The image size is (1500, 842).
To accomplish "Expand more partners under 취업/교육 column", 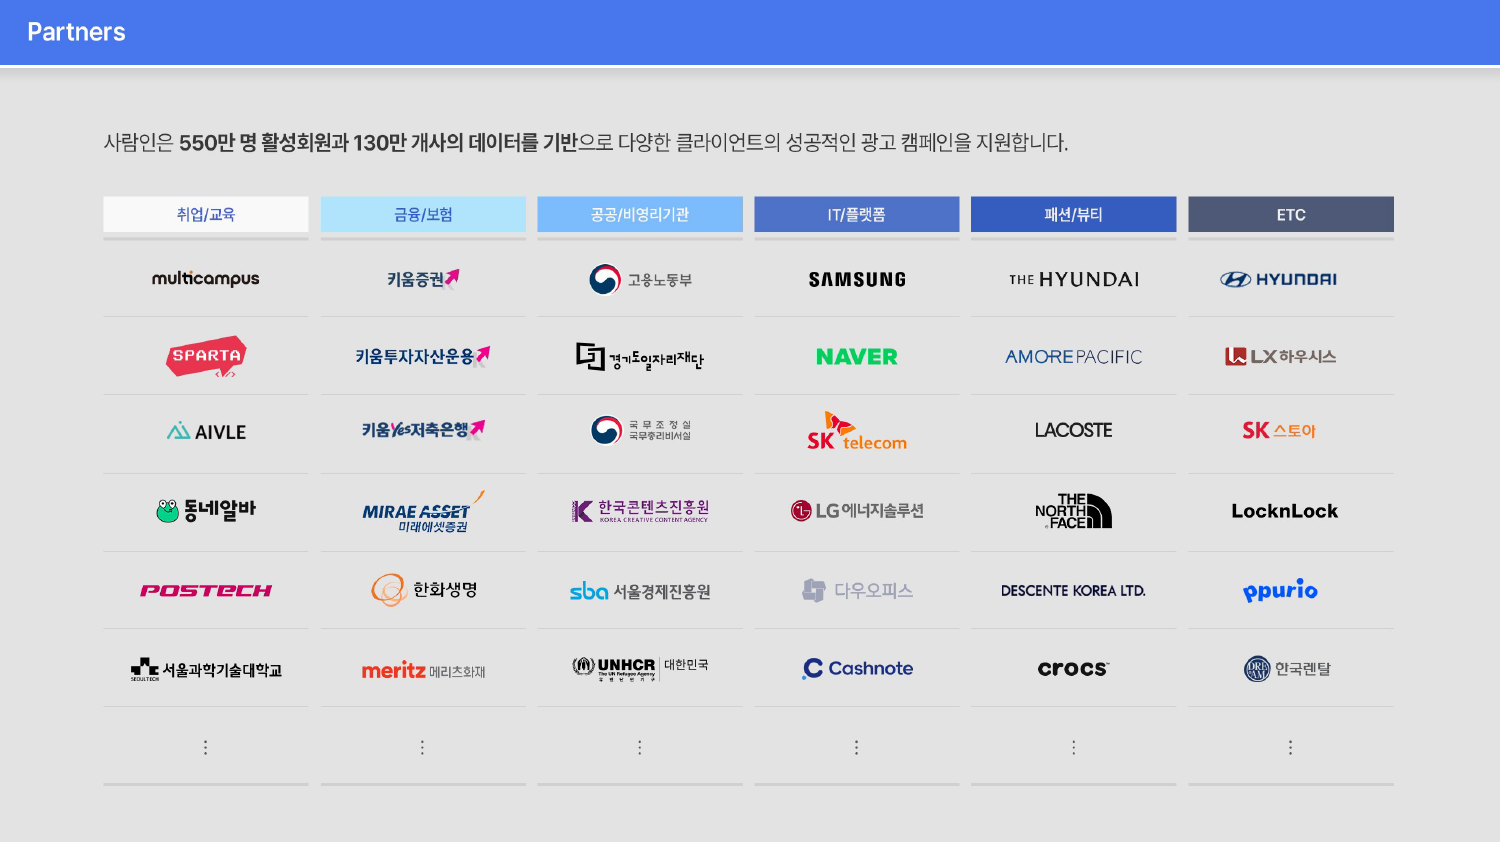I will 206,747.
